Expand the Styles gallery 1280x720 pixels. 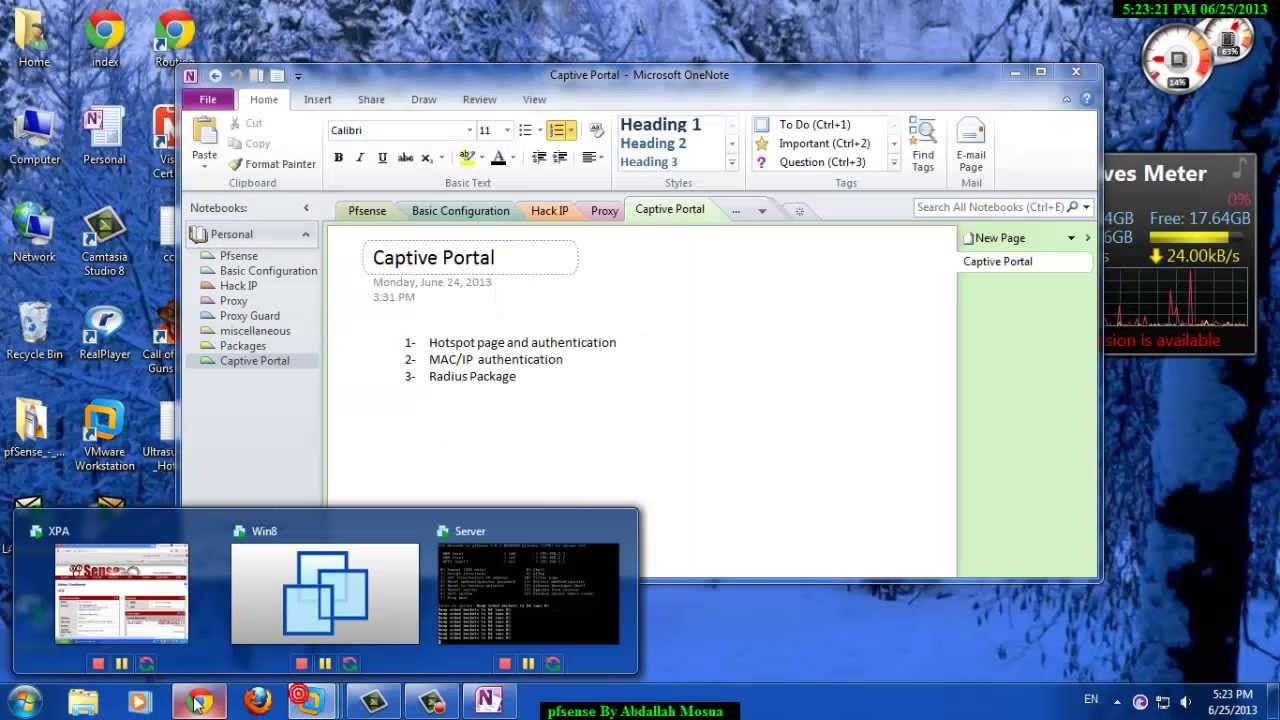(x=732, y=162)
